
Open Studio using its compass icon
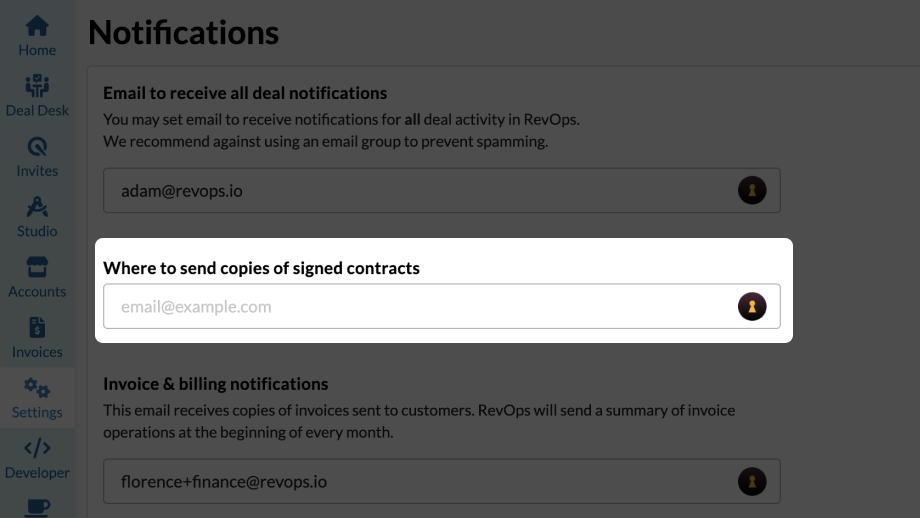(37, 207)
